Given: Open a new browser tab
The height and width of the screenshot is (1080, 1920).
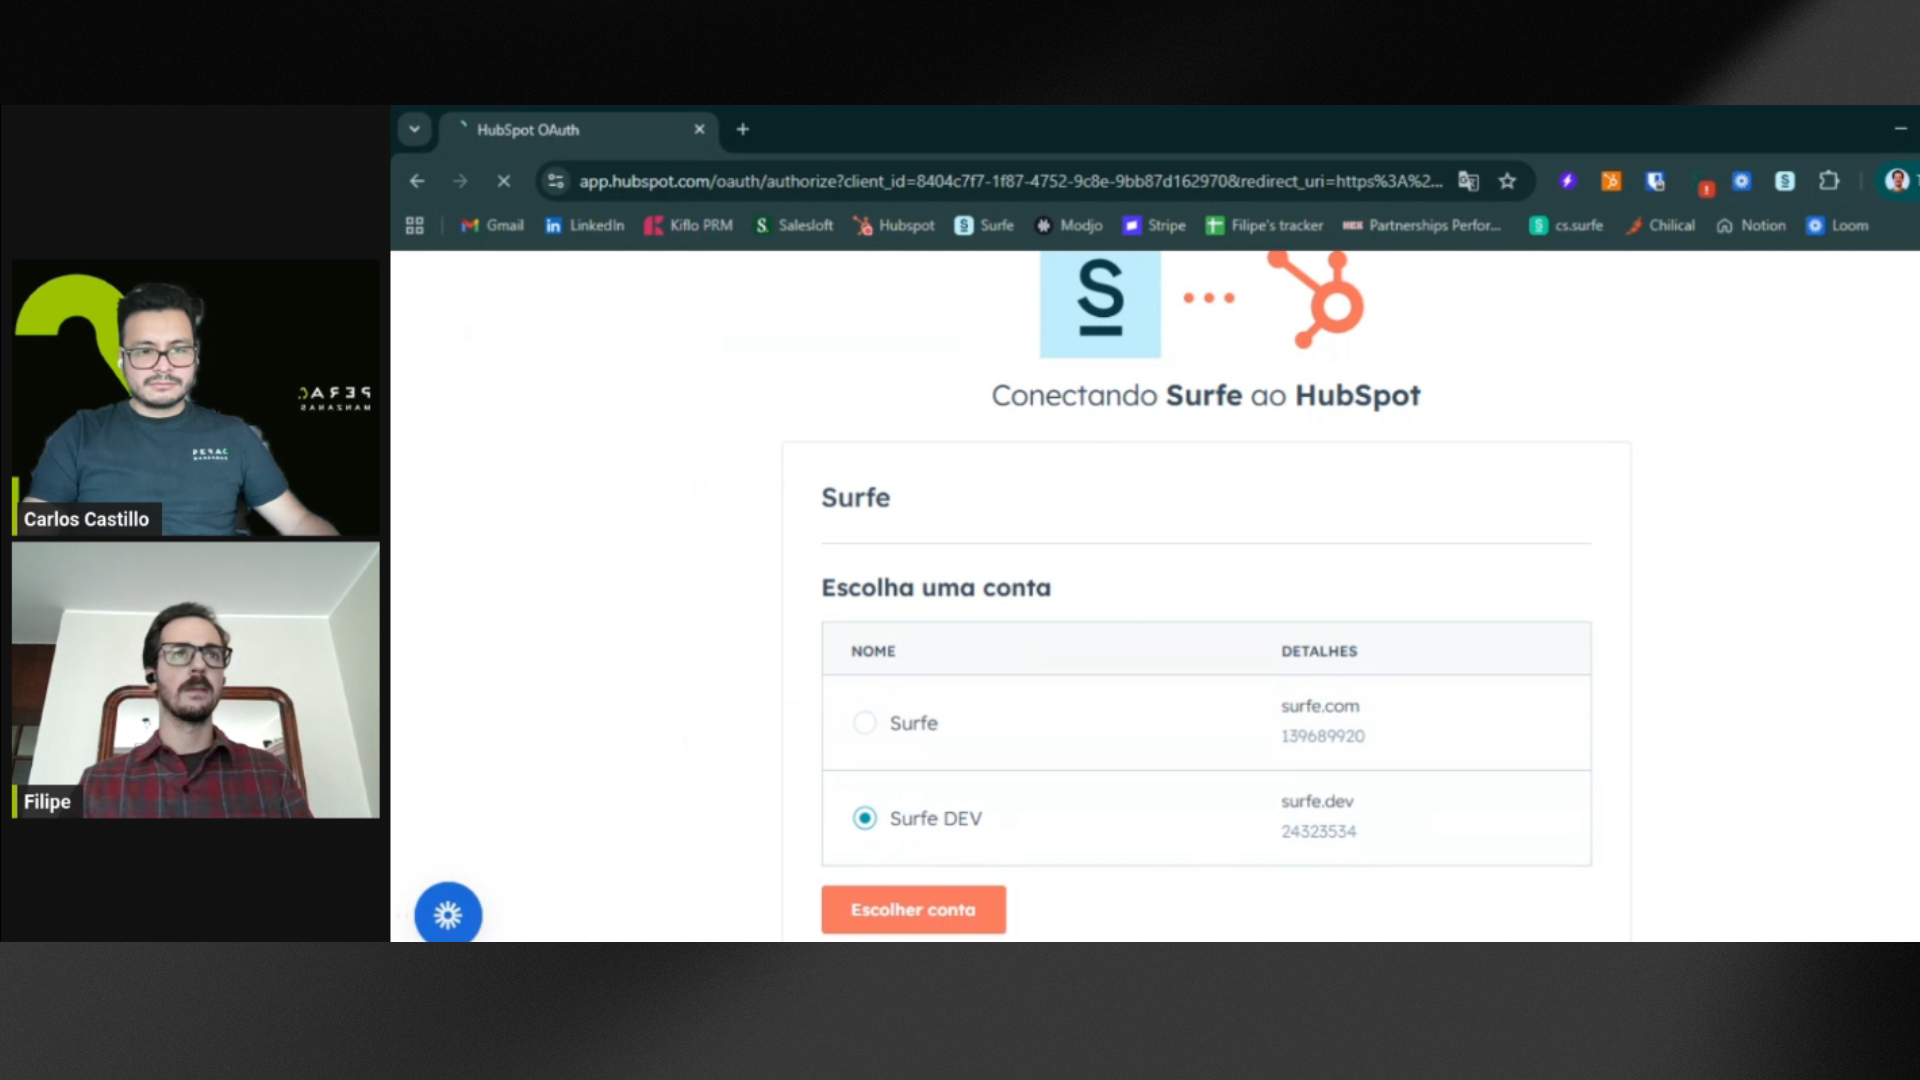Looking at the screenshot, I should (x=742, y=130).
